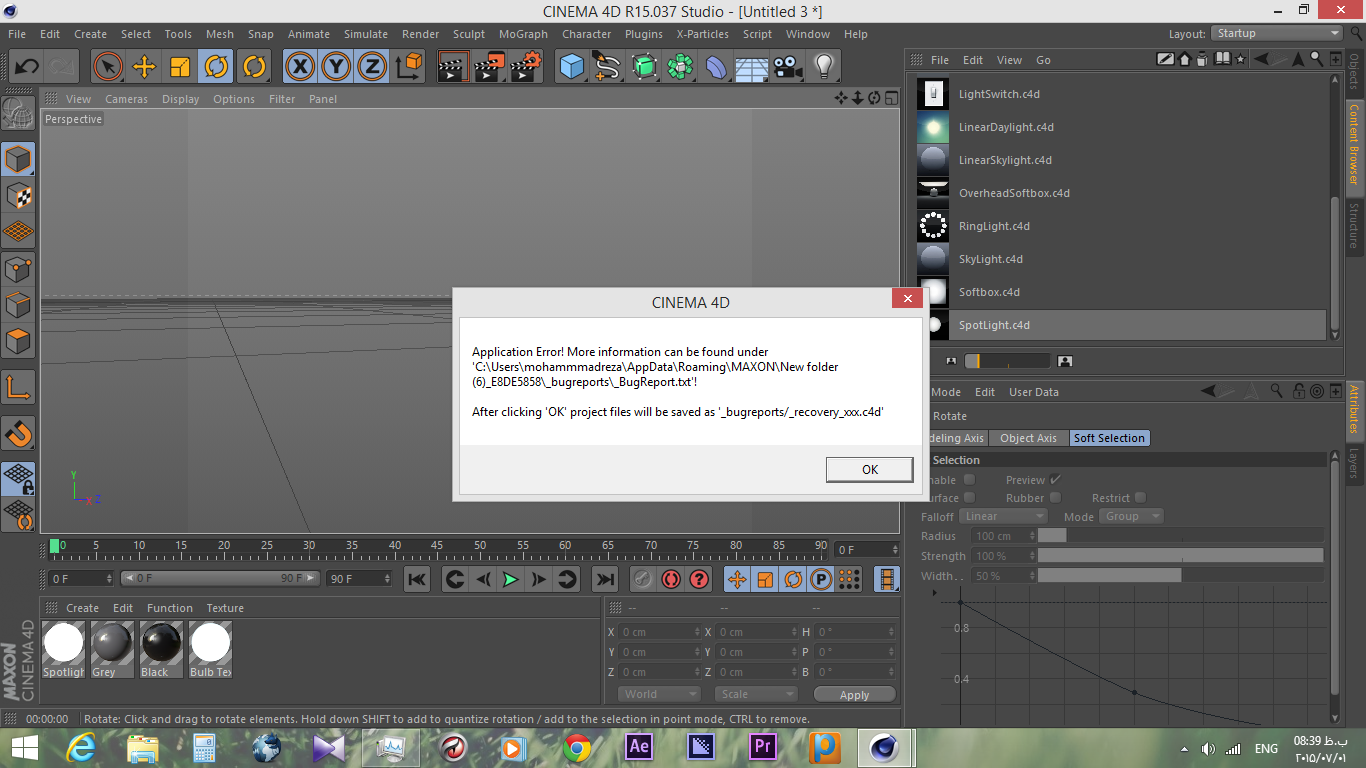Open the Sculpt menu

pos(468,34)
